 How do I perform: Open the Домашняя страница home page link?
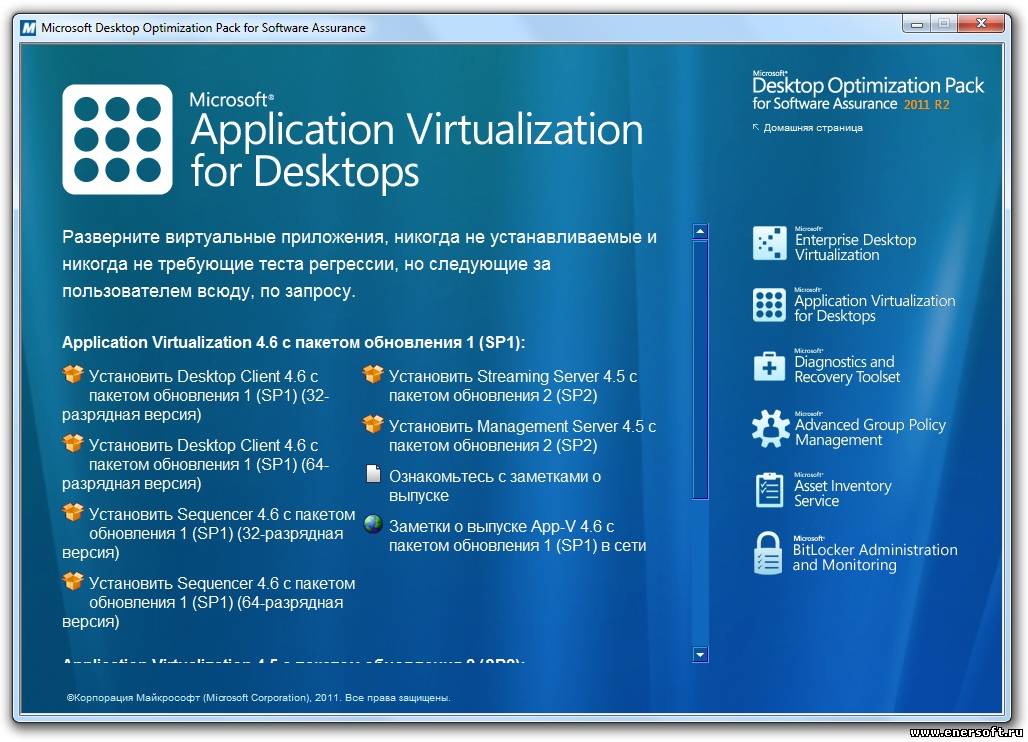coord(812,128)
